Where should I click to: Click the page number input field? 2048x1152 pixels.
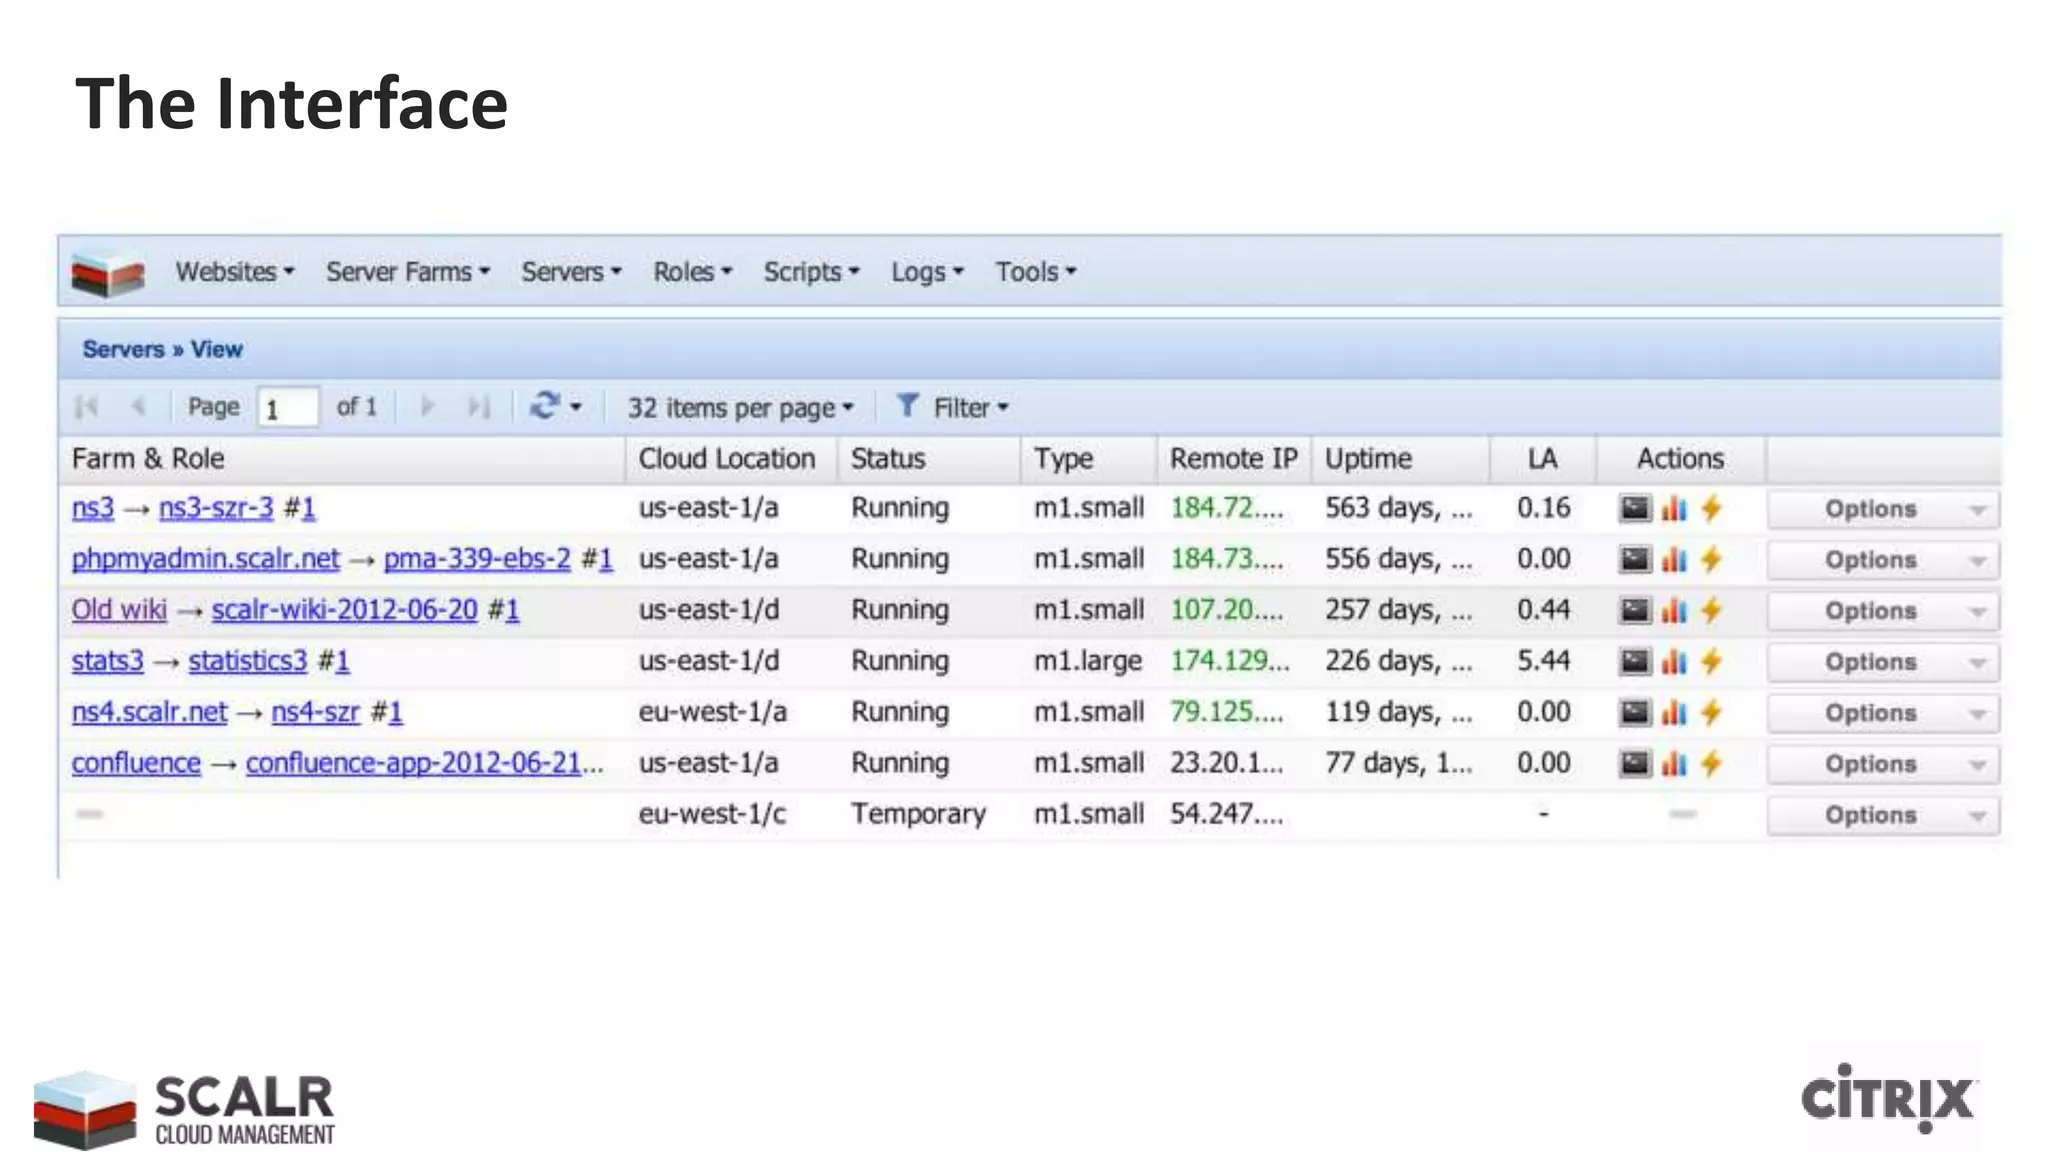pyautogui.click(x=287, y=408)
